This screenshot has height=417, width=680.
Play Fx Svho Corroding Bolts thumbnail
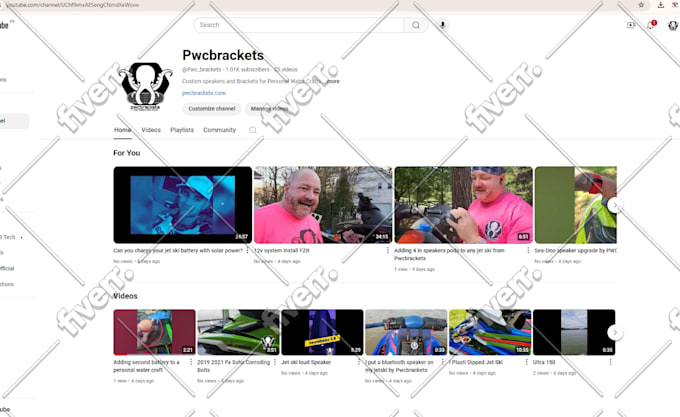[239, 332]
